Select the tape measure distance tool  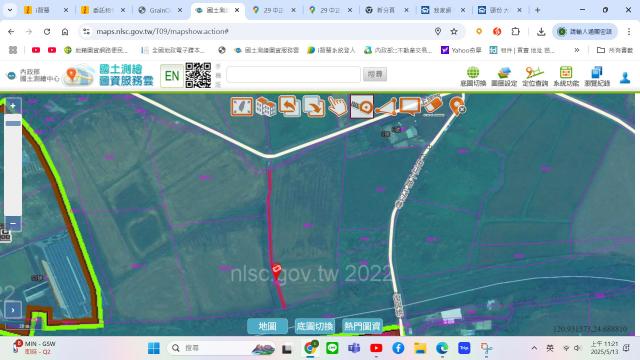(362, 107)
